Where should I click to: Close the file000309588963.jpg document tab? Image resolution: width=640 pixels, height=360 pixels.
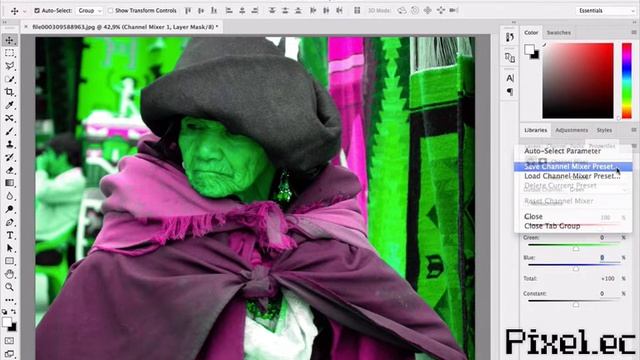click(x=26, y=27)
